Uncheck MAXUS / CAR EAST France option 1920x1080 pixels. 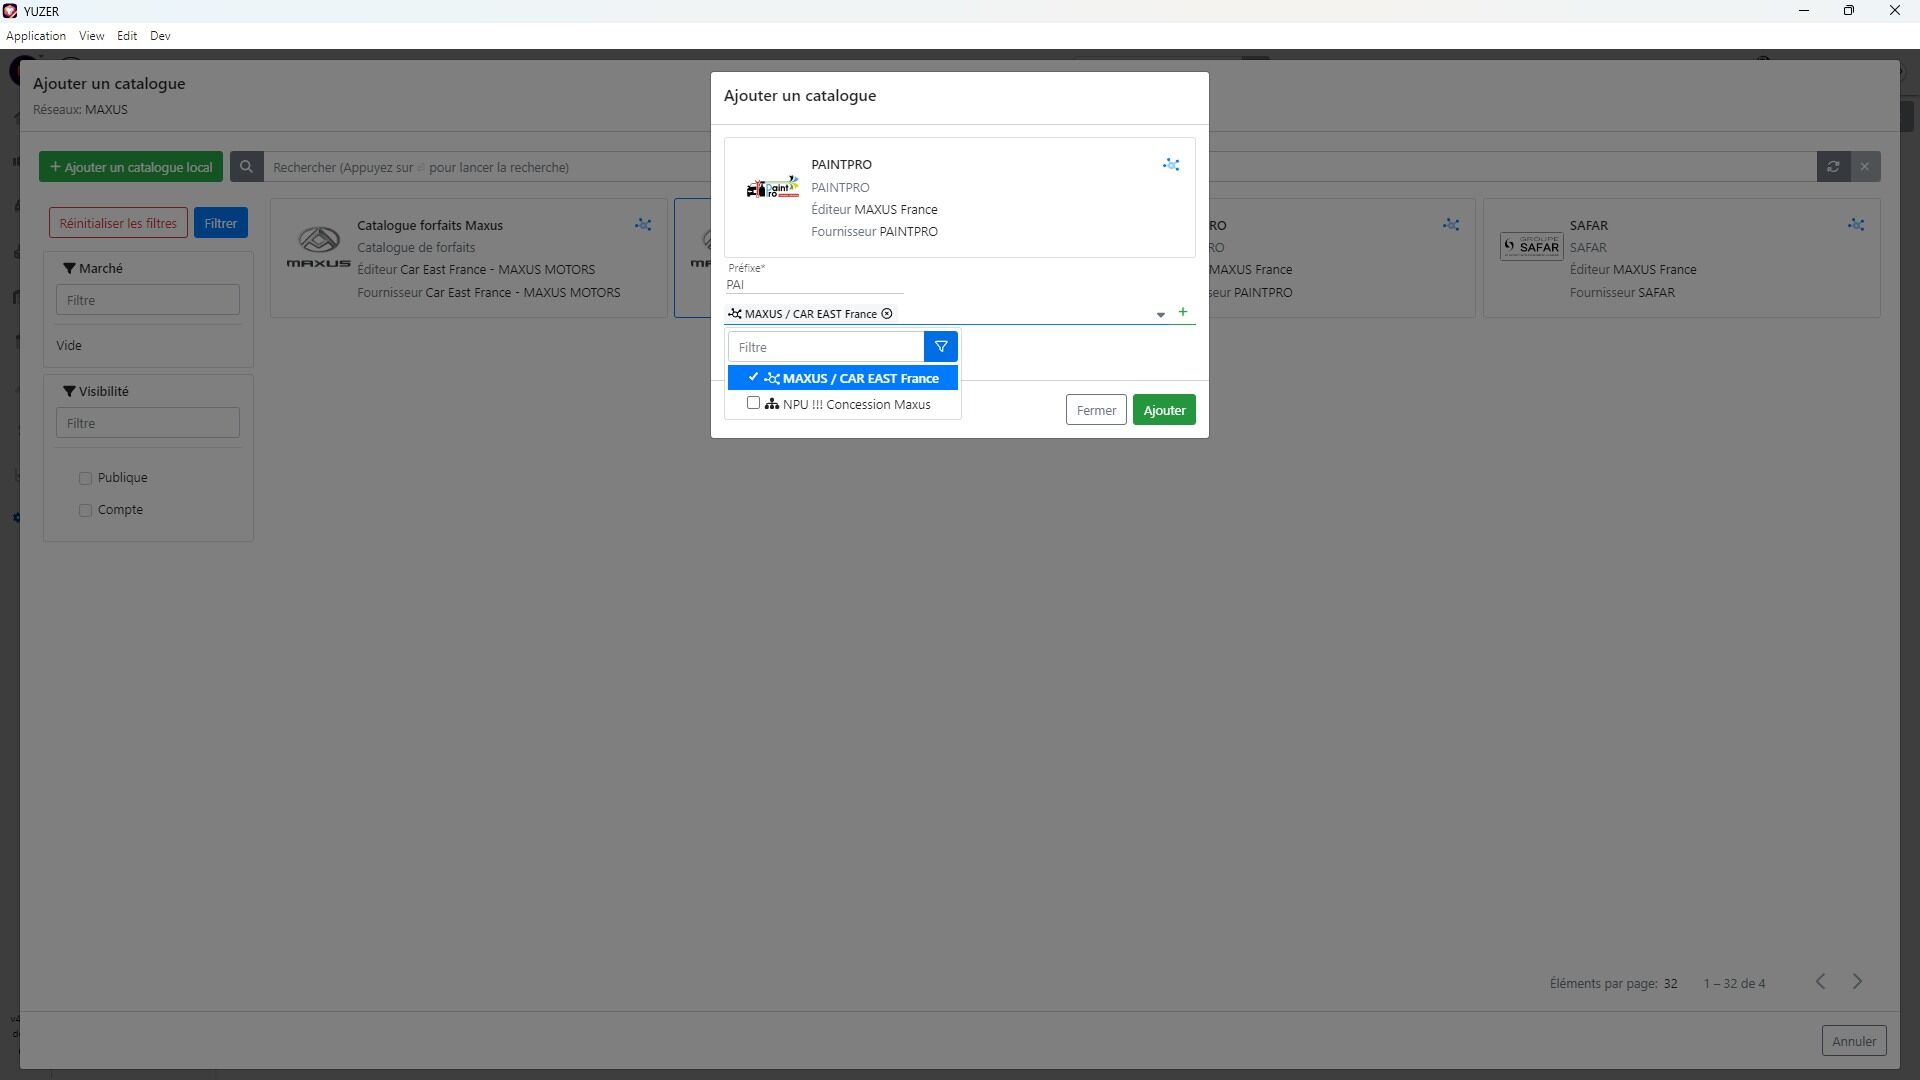tap(754, 378)
